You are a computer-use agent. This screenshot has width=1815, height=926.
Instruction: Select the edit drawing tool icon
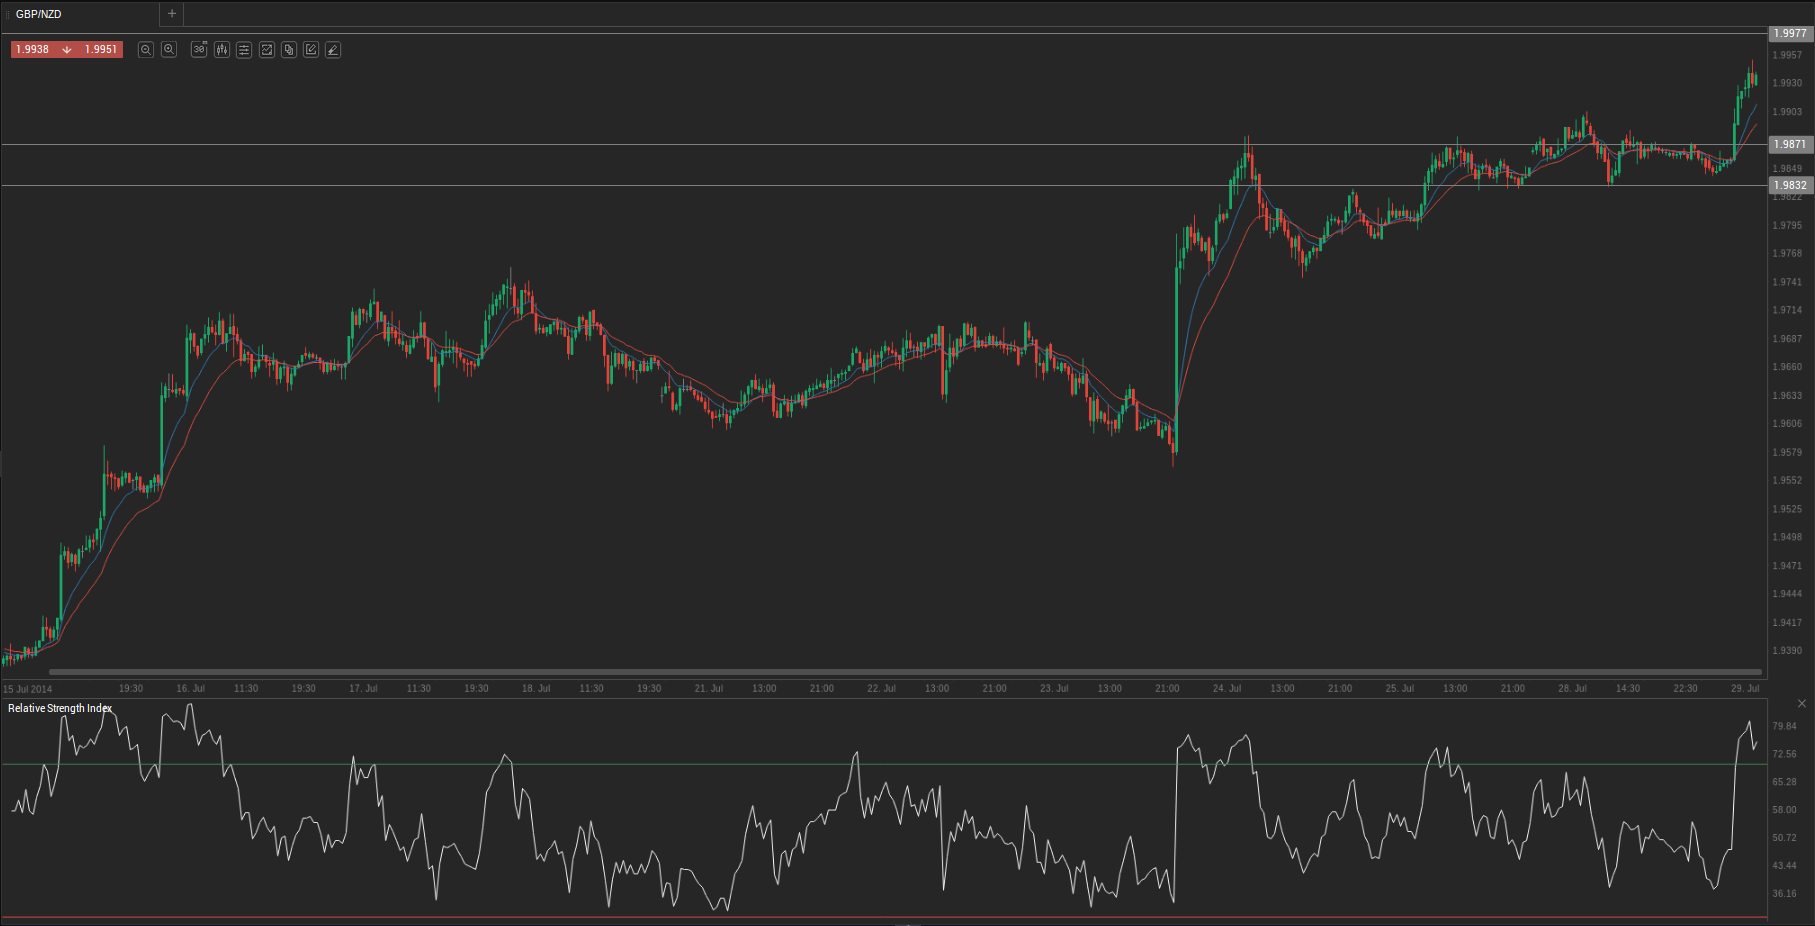pyautogui.click(x=311, y=49)
